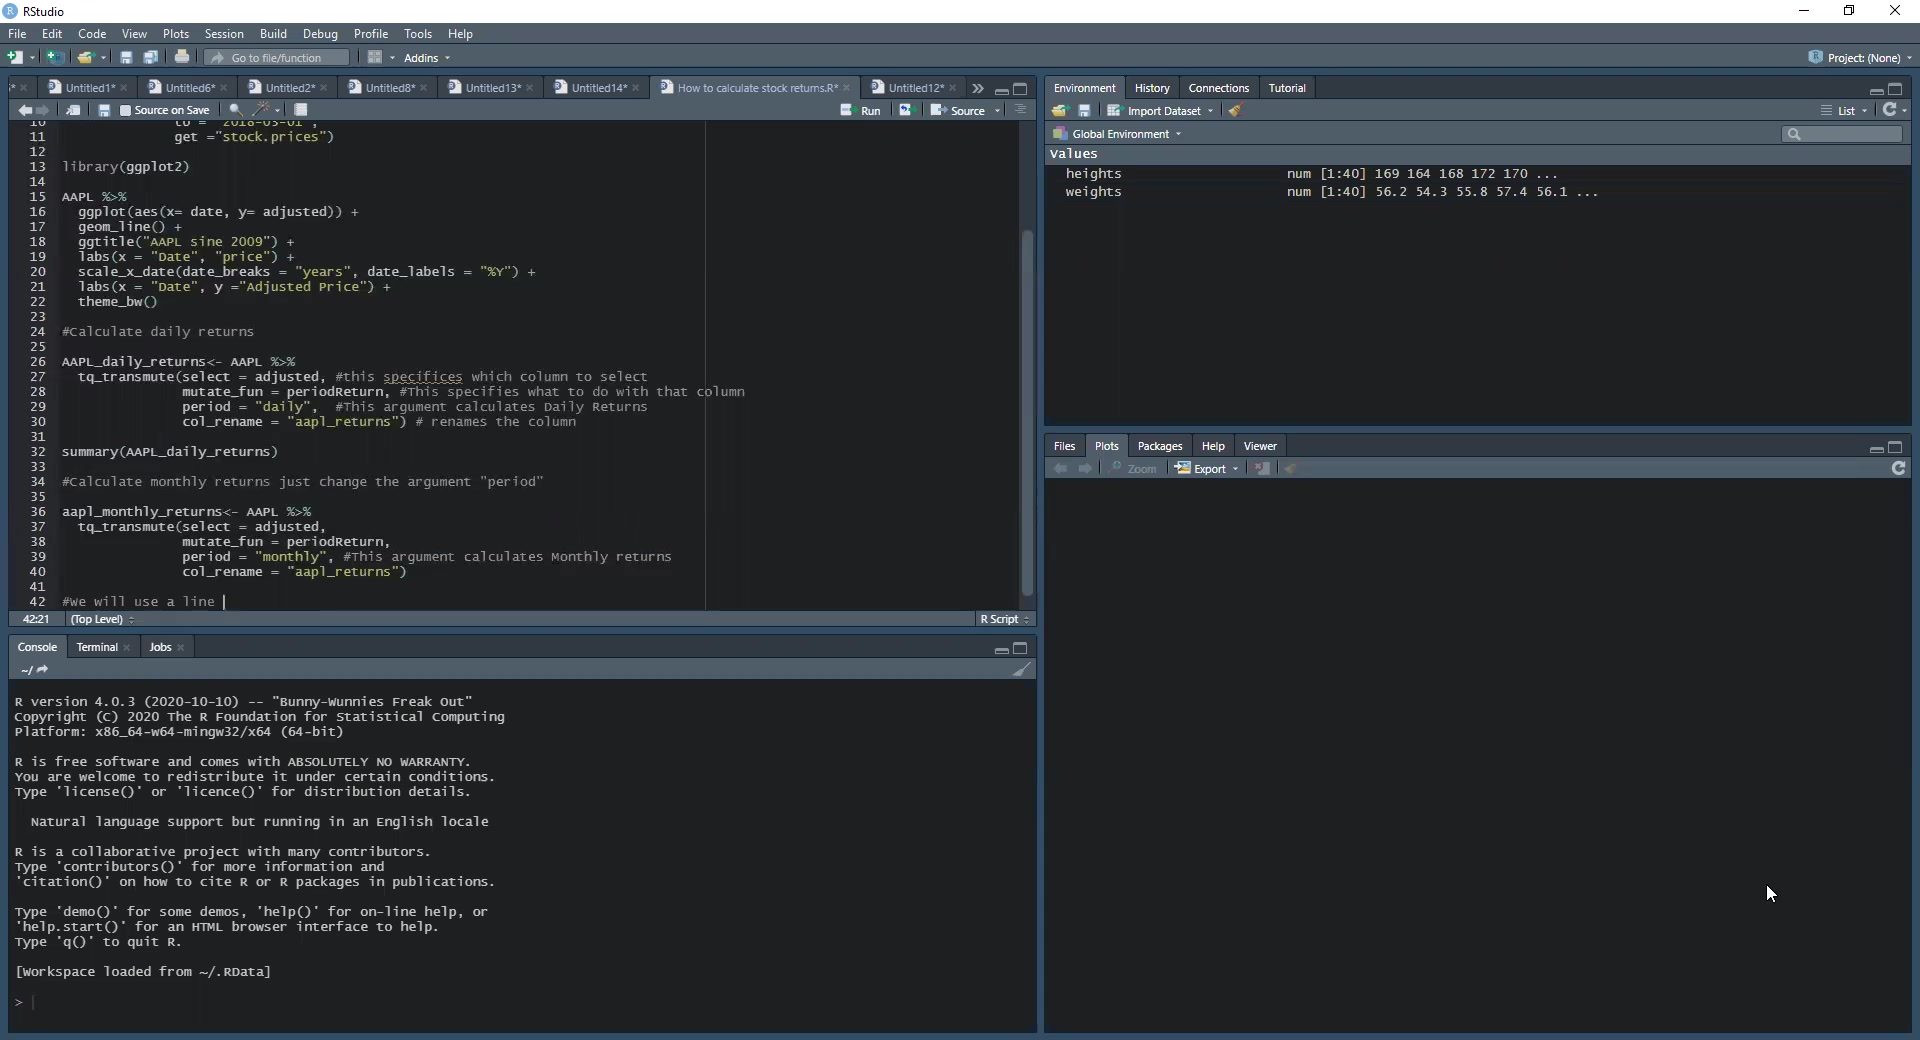Refresh current plot in Plots pane

coord(1899,468)
